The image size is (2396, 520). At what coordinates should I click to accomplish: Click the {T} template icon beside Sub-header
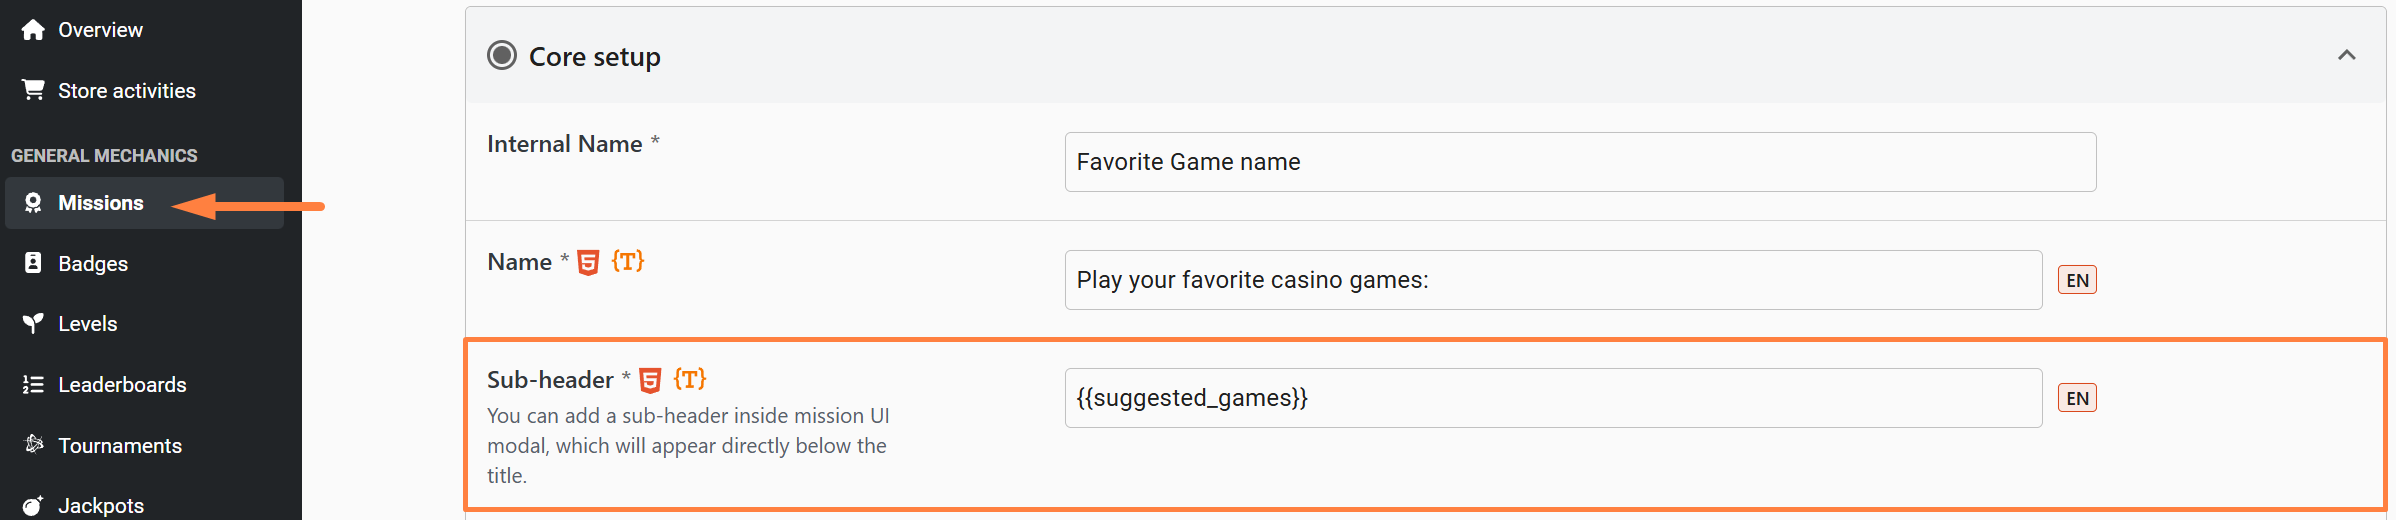pyautogui.click(x=690, y=379)
